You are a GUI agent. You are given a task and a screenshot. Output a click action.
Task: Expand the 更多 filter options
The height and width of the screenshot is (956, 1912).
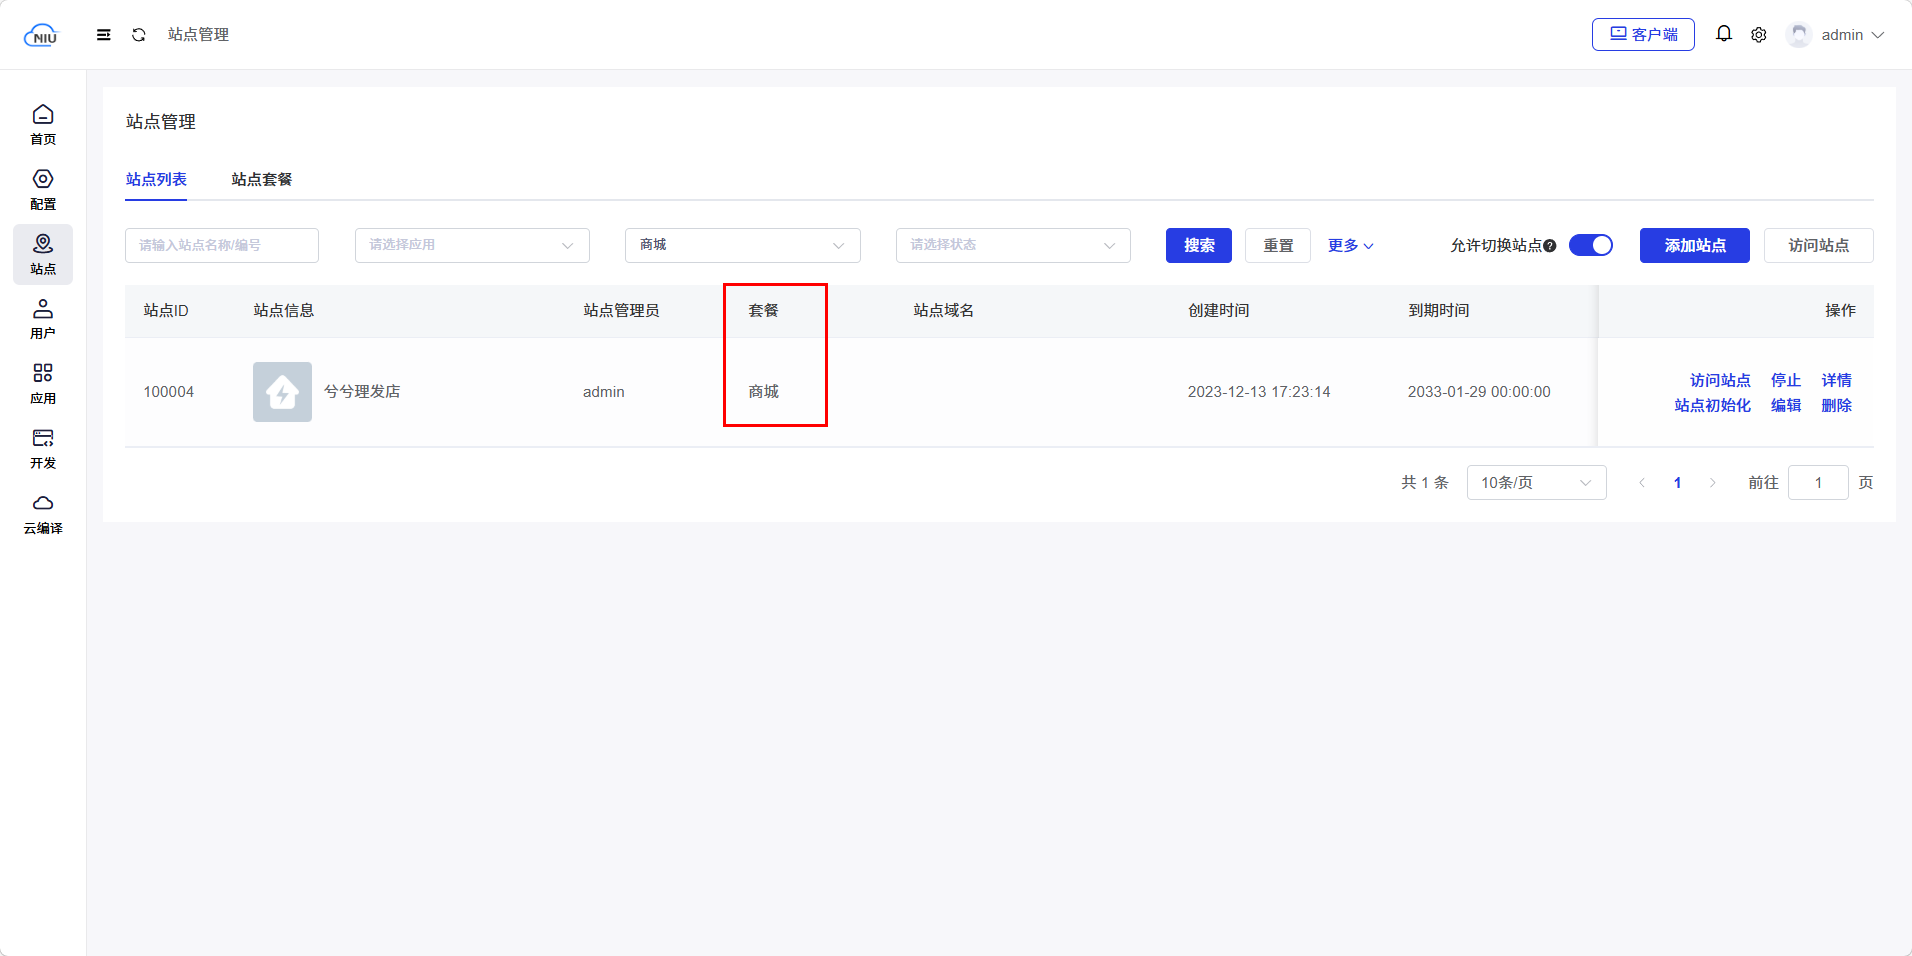point(1350,246)
